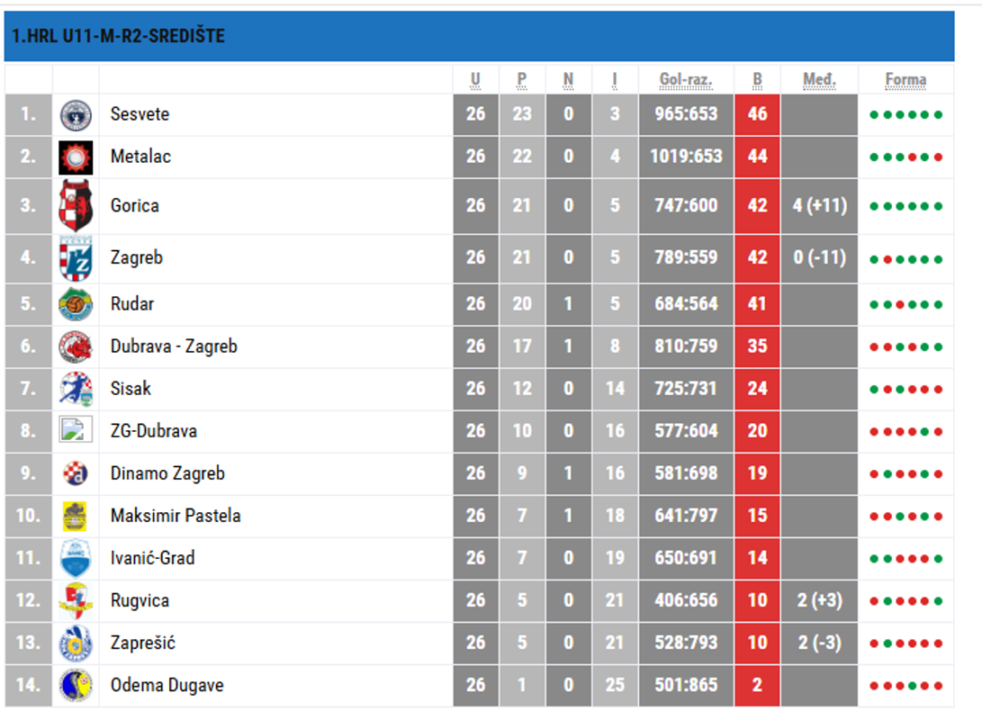
Task: Select the Rudar club logo
Action: 76,304
